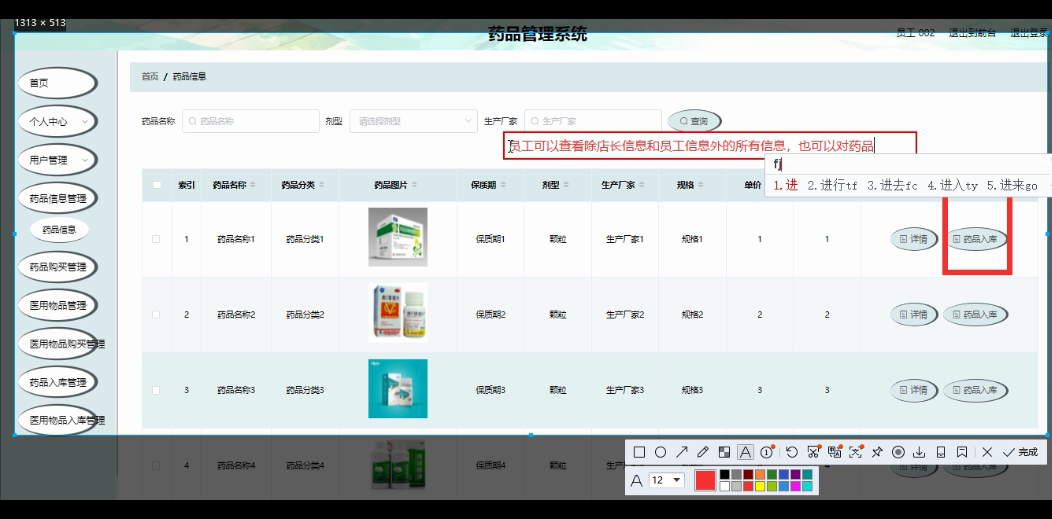Click 药品入库 for row 药品名称3
This screenshot has width=1052, height=519.
coord(976,390)
